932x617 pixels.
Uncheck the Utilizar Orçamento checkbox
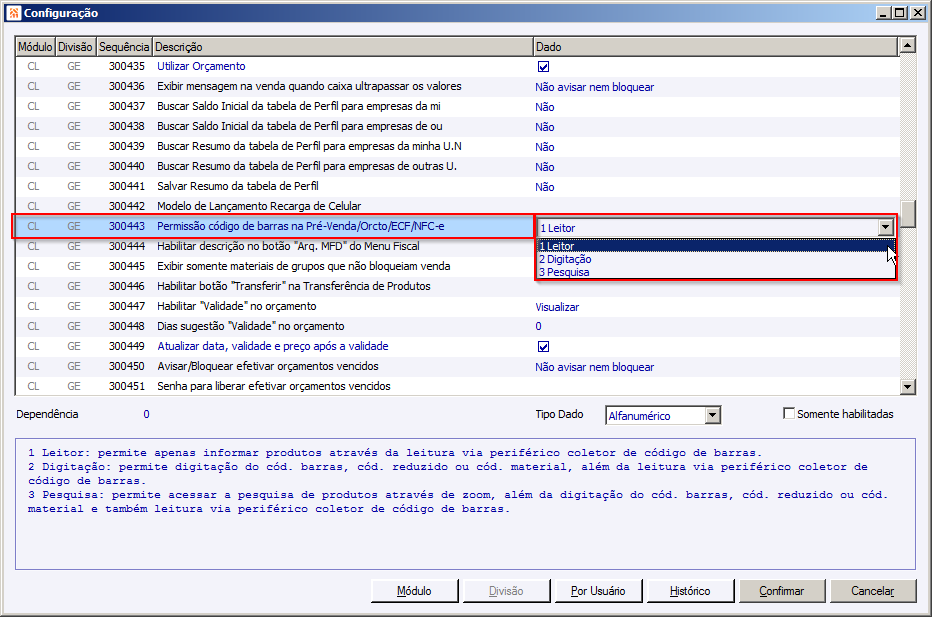point(543,67)
